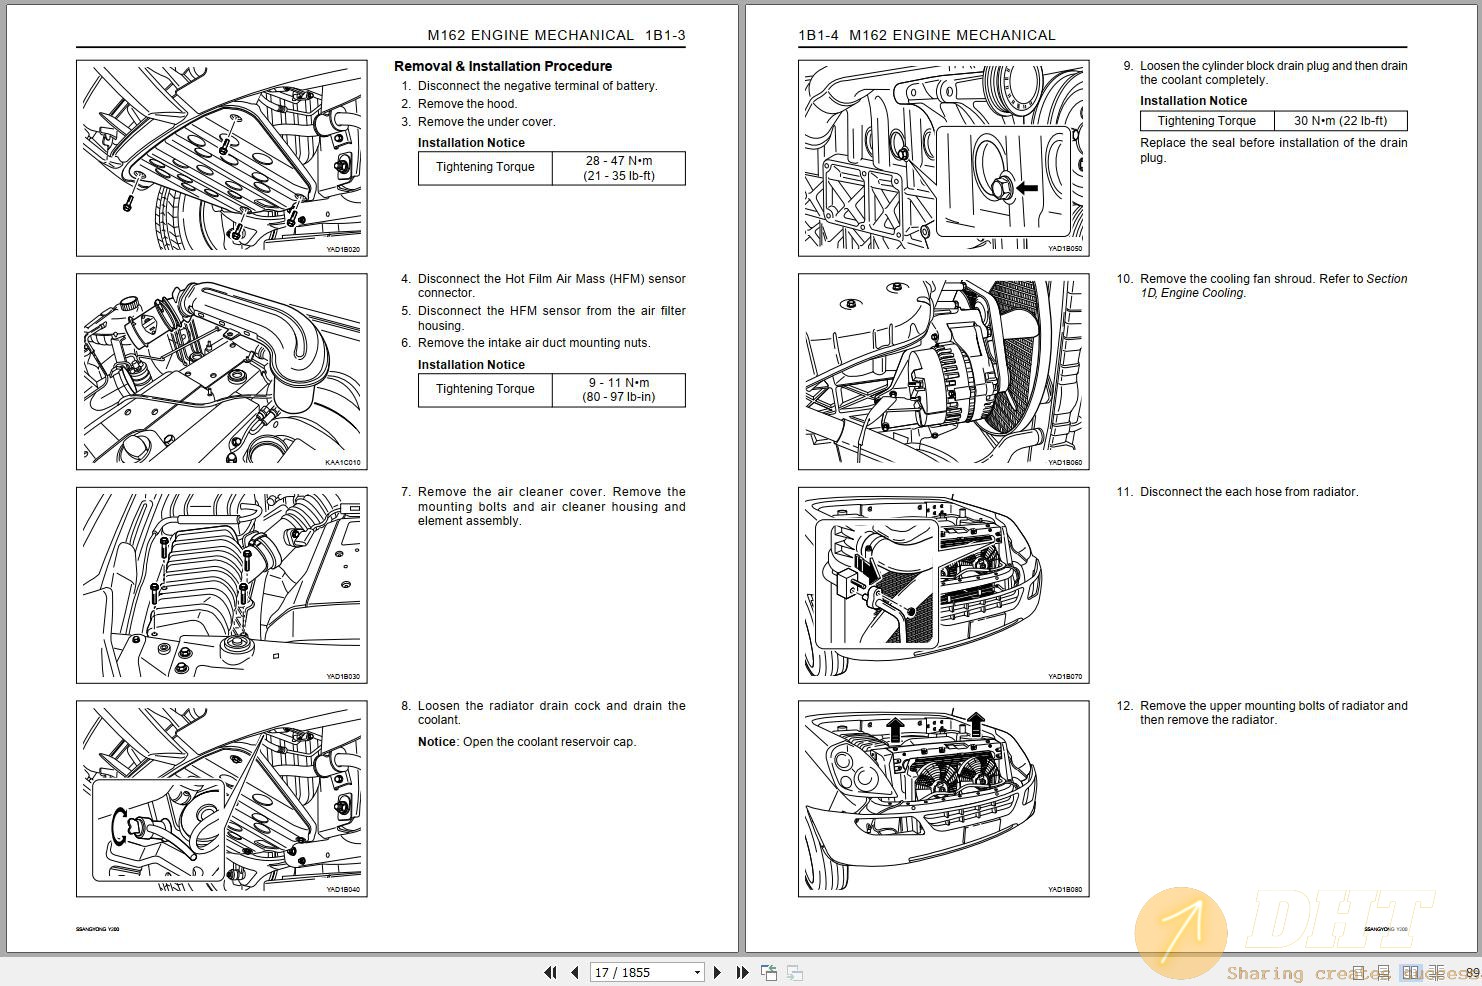Click the intake air duct figure KAA1C010
This screenshot has height=986, width=1482.
(x=222, y=371)
